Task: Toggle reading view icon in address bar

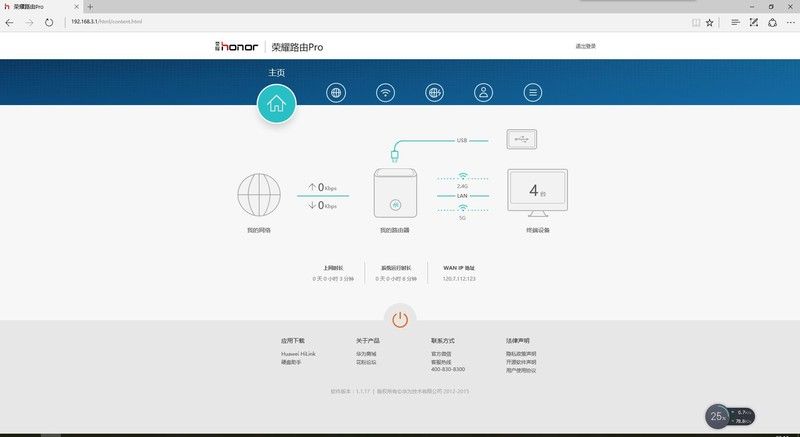Action: tap(696, 22)
